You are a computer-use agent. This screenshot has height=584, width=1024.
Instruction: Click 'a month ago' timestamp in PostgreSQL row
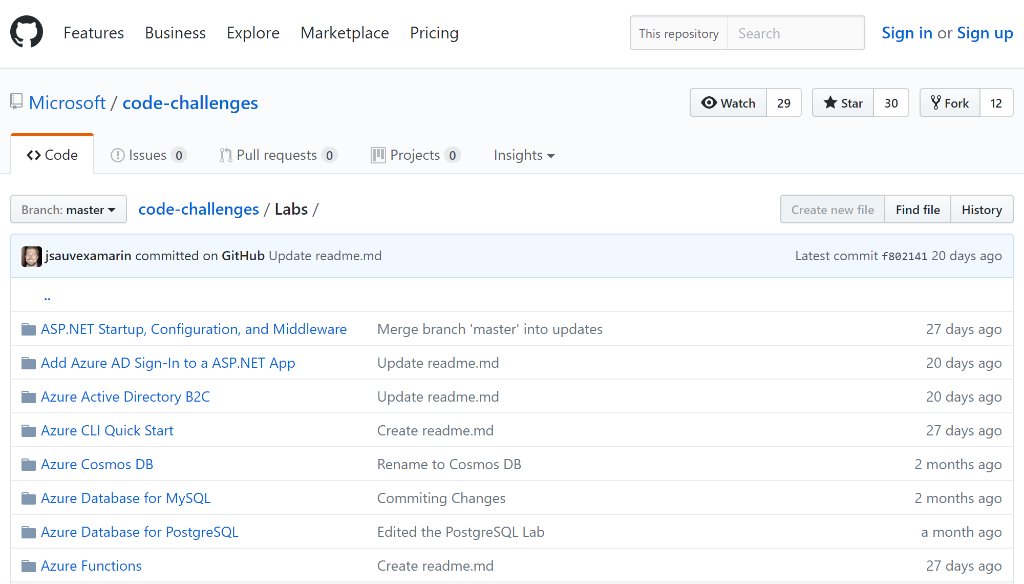coord(961,532)
